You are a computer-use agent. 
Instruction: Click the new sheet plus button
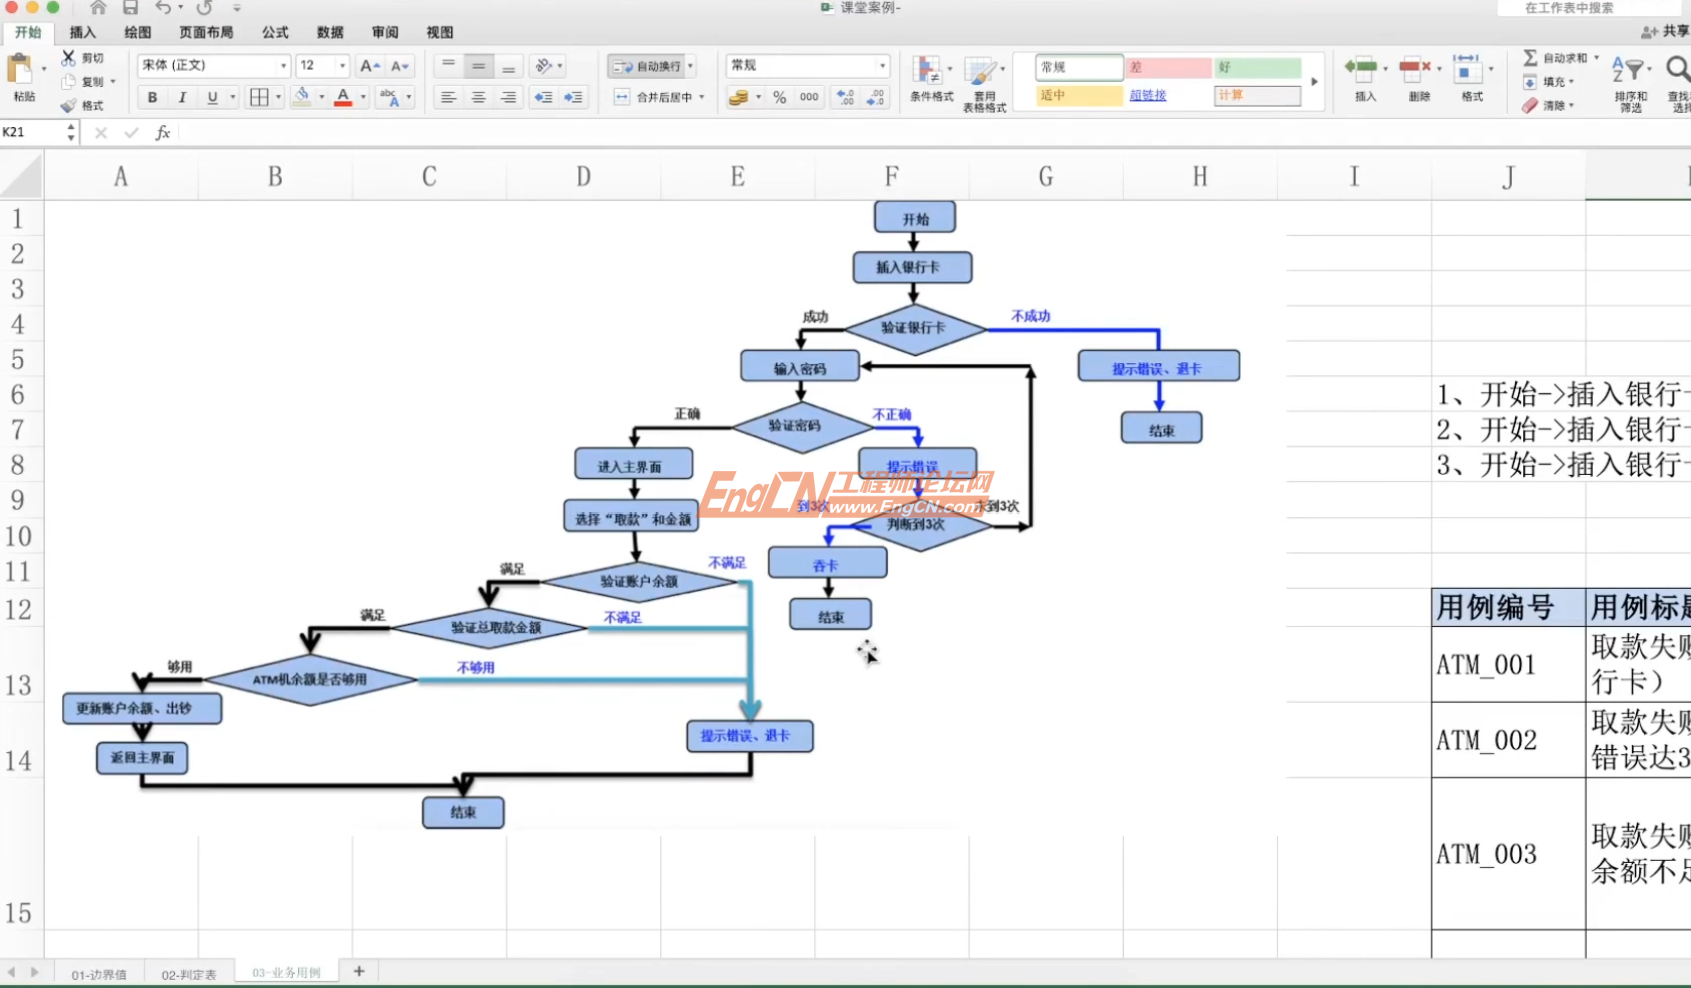[359, 971]
